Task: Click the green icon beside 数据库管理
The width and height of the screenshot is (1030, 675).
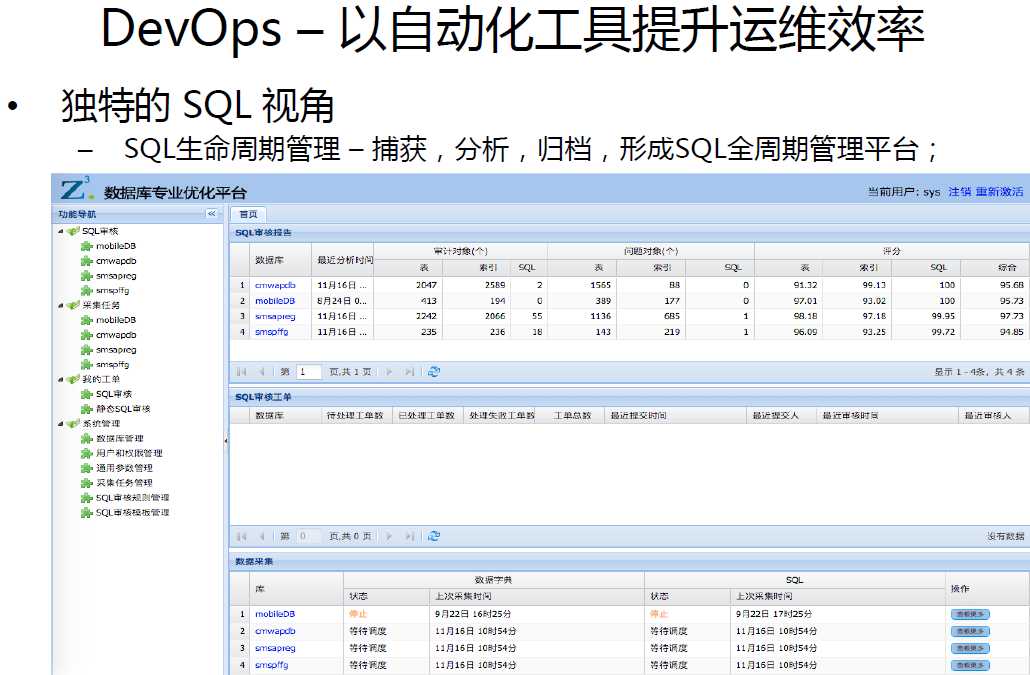Action: coord(87,439)
